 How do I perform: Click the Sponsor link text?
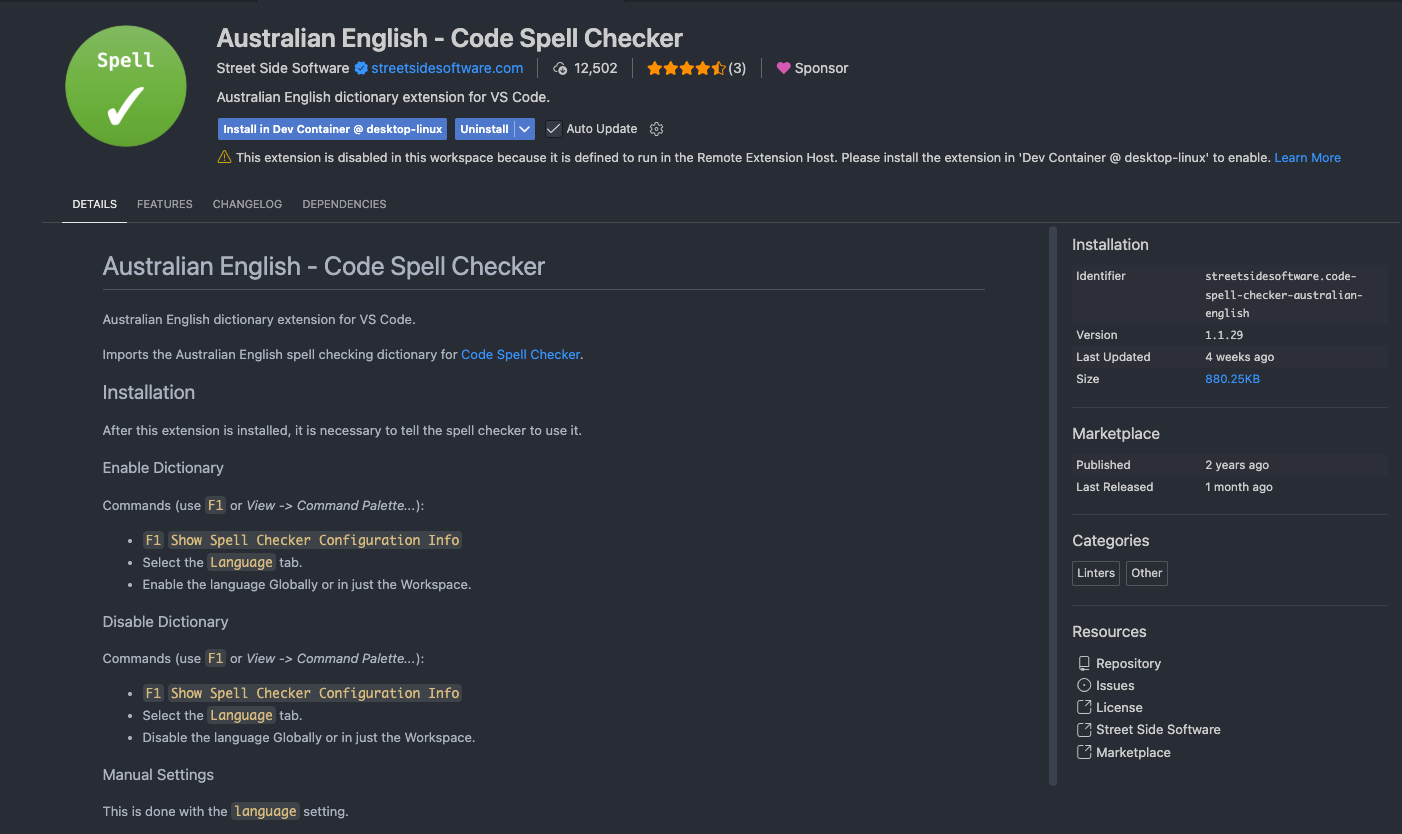point(821,68)
